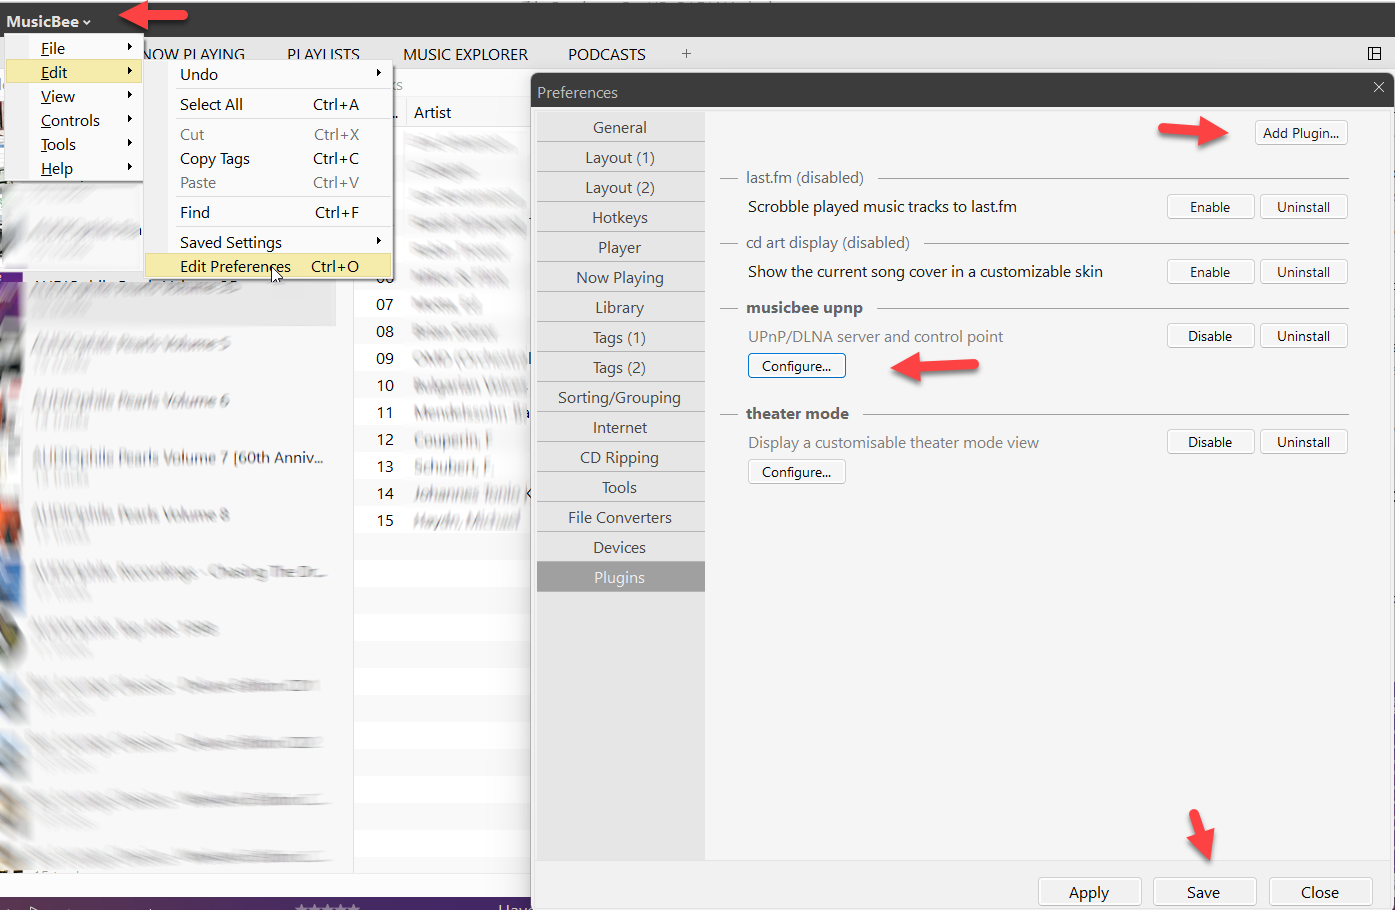
Task: Open the Hotkeys preferences section
Action: click(x=620, y=217)
